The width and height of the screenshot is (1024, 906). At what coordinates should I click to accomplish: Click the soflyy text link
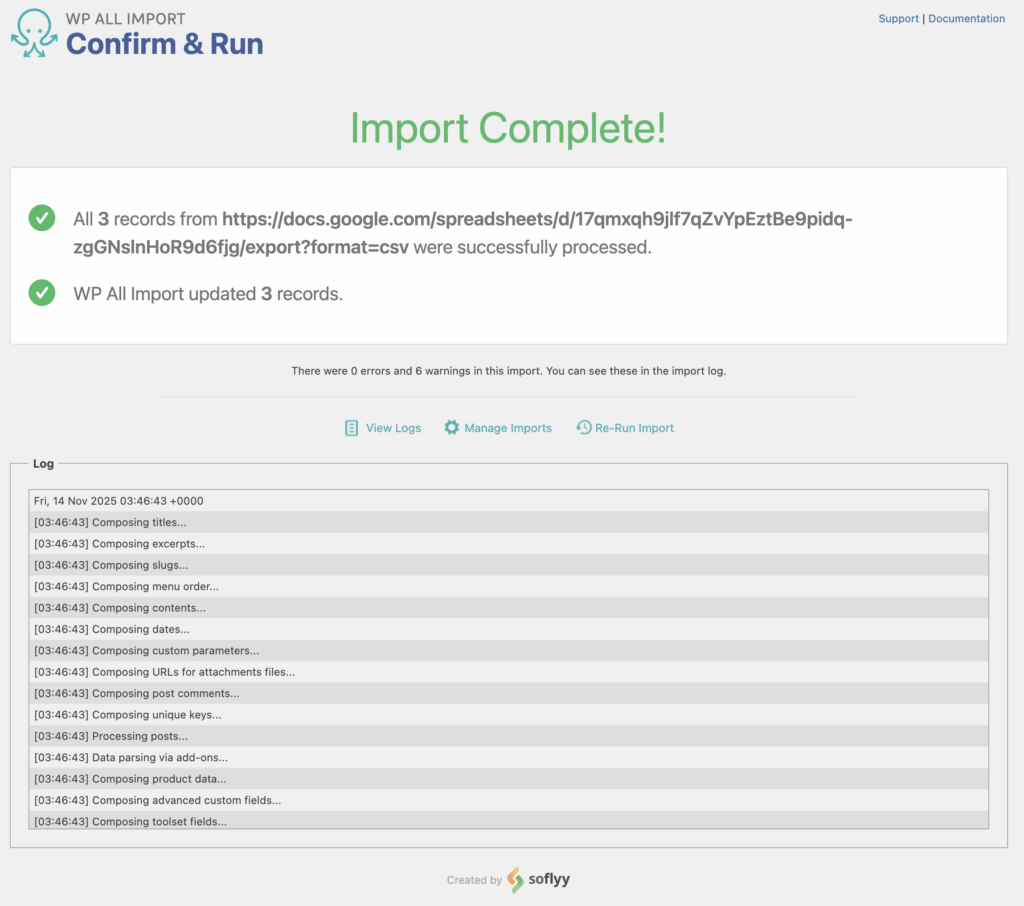coord(551,880)
